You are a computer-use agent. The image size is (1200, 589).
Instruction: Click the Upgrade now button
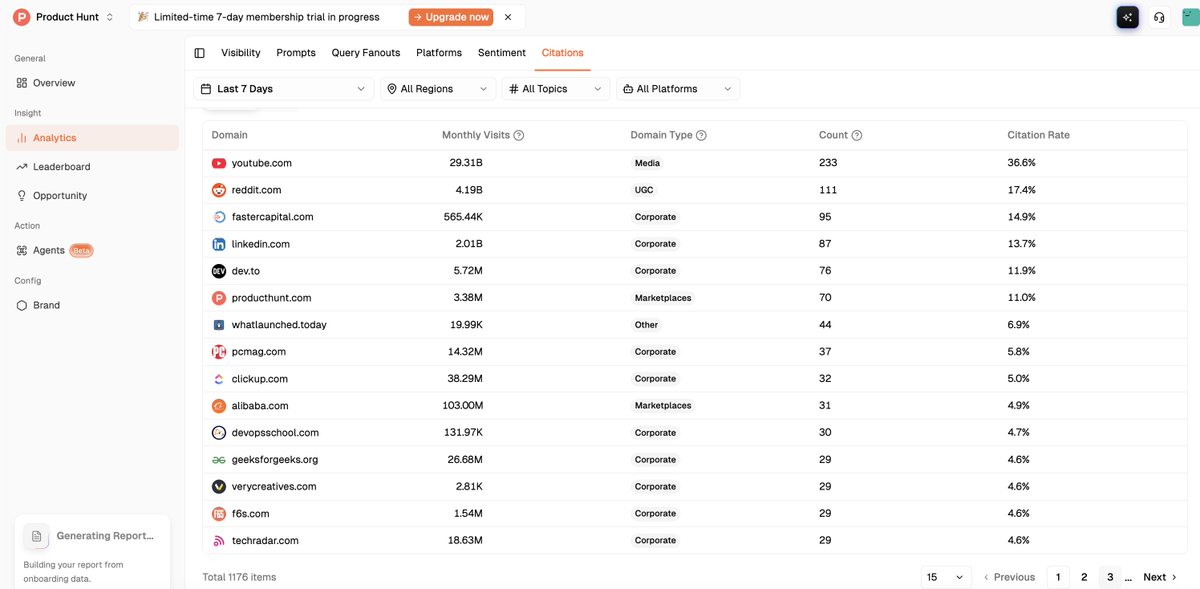(450, 17)
